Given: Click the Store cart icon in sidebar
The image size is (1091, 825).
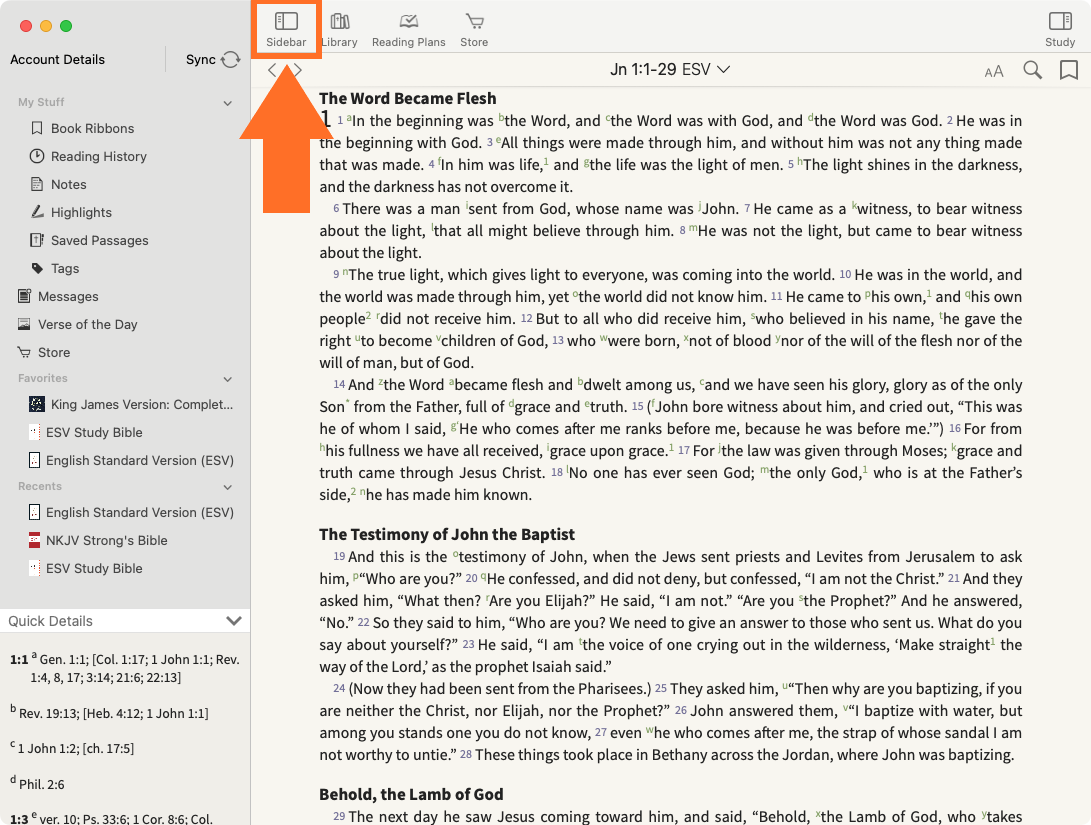Looking at the screenshot, I should coord(24,352).
